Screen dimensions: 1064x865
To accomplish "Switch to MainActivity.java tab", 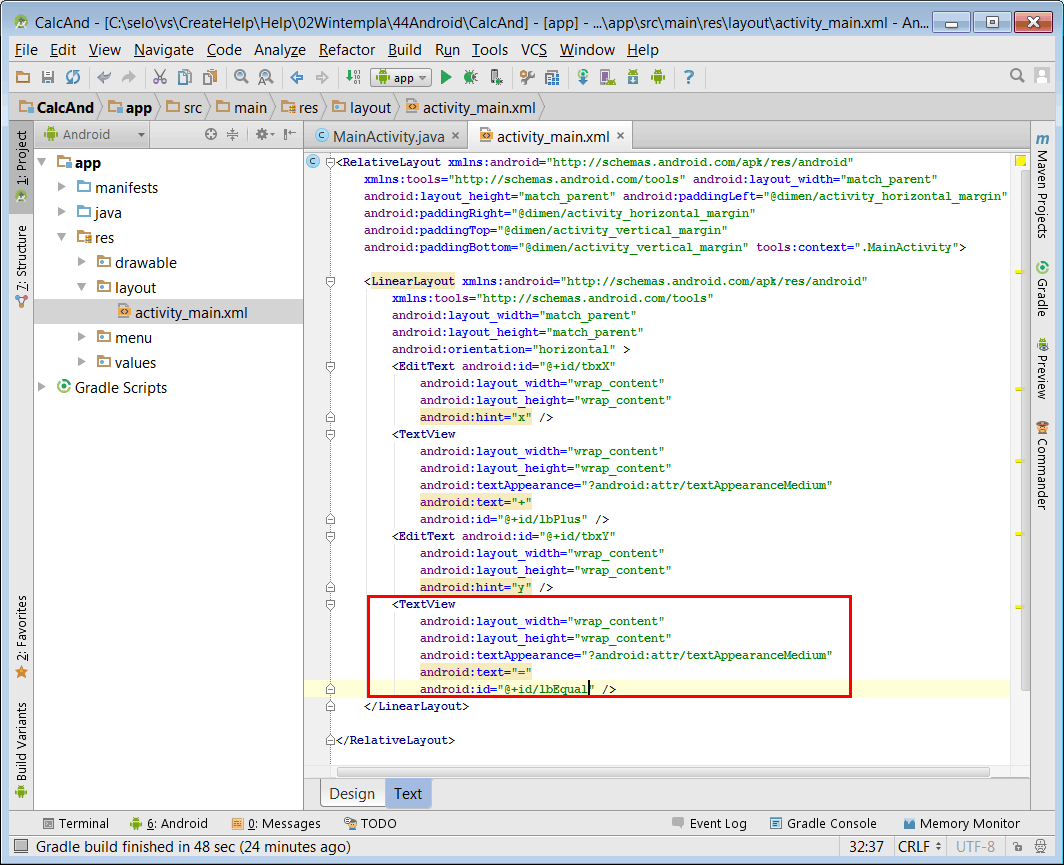I will 388,136.
